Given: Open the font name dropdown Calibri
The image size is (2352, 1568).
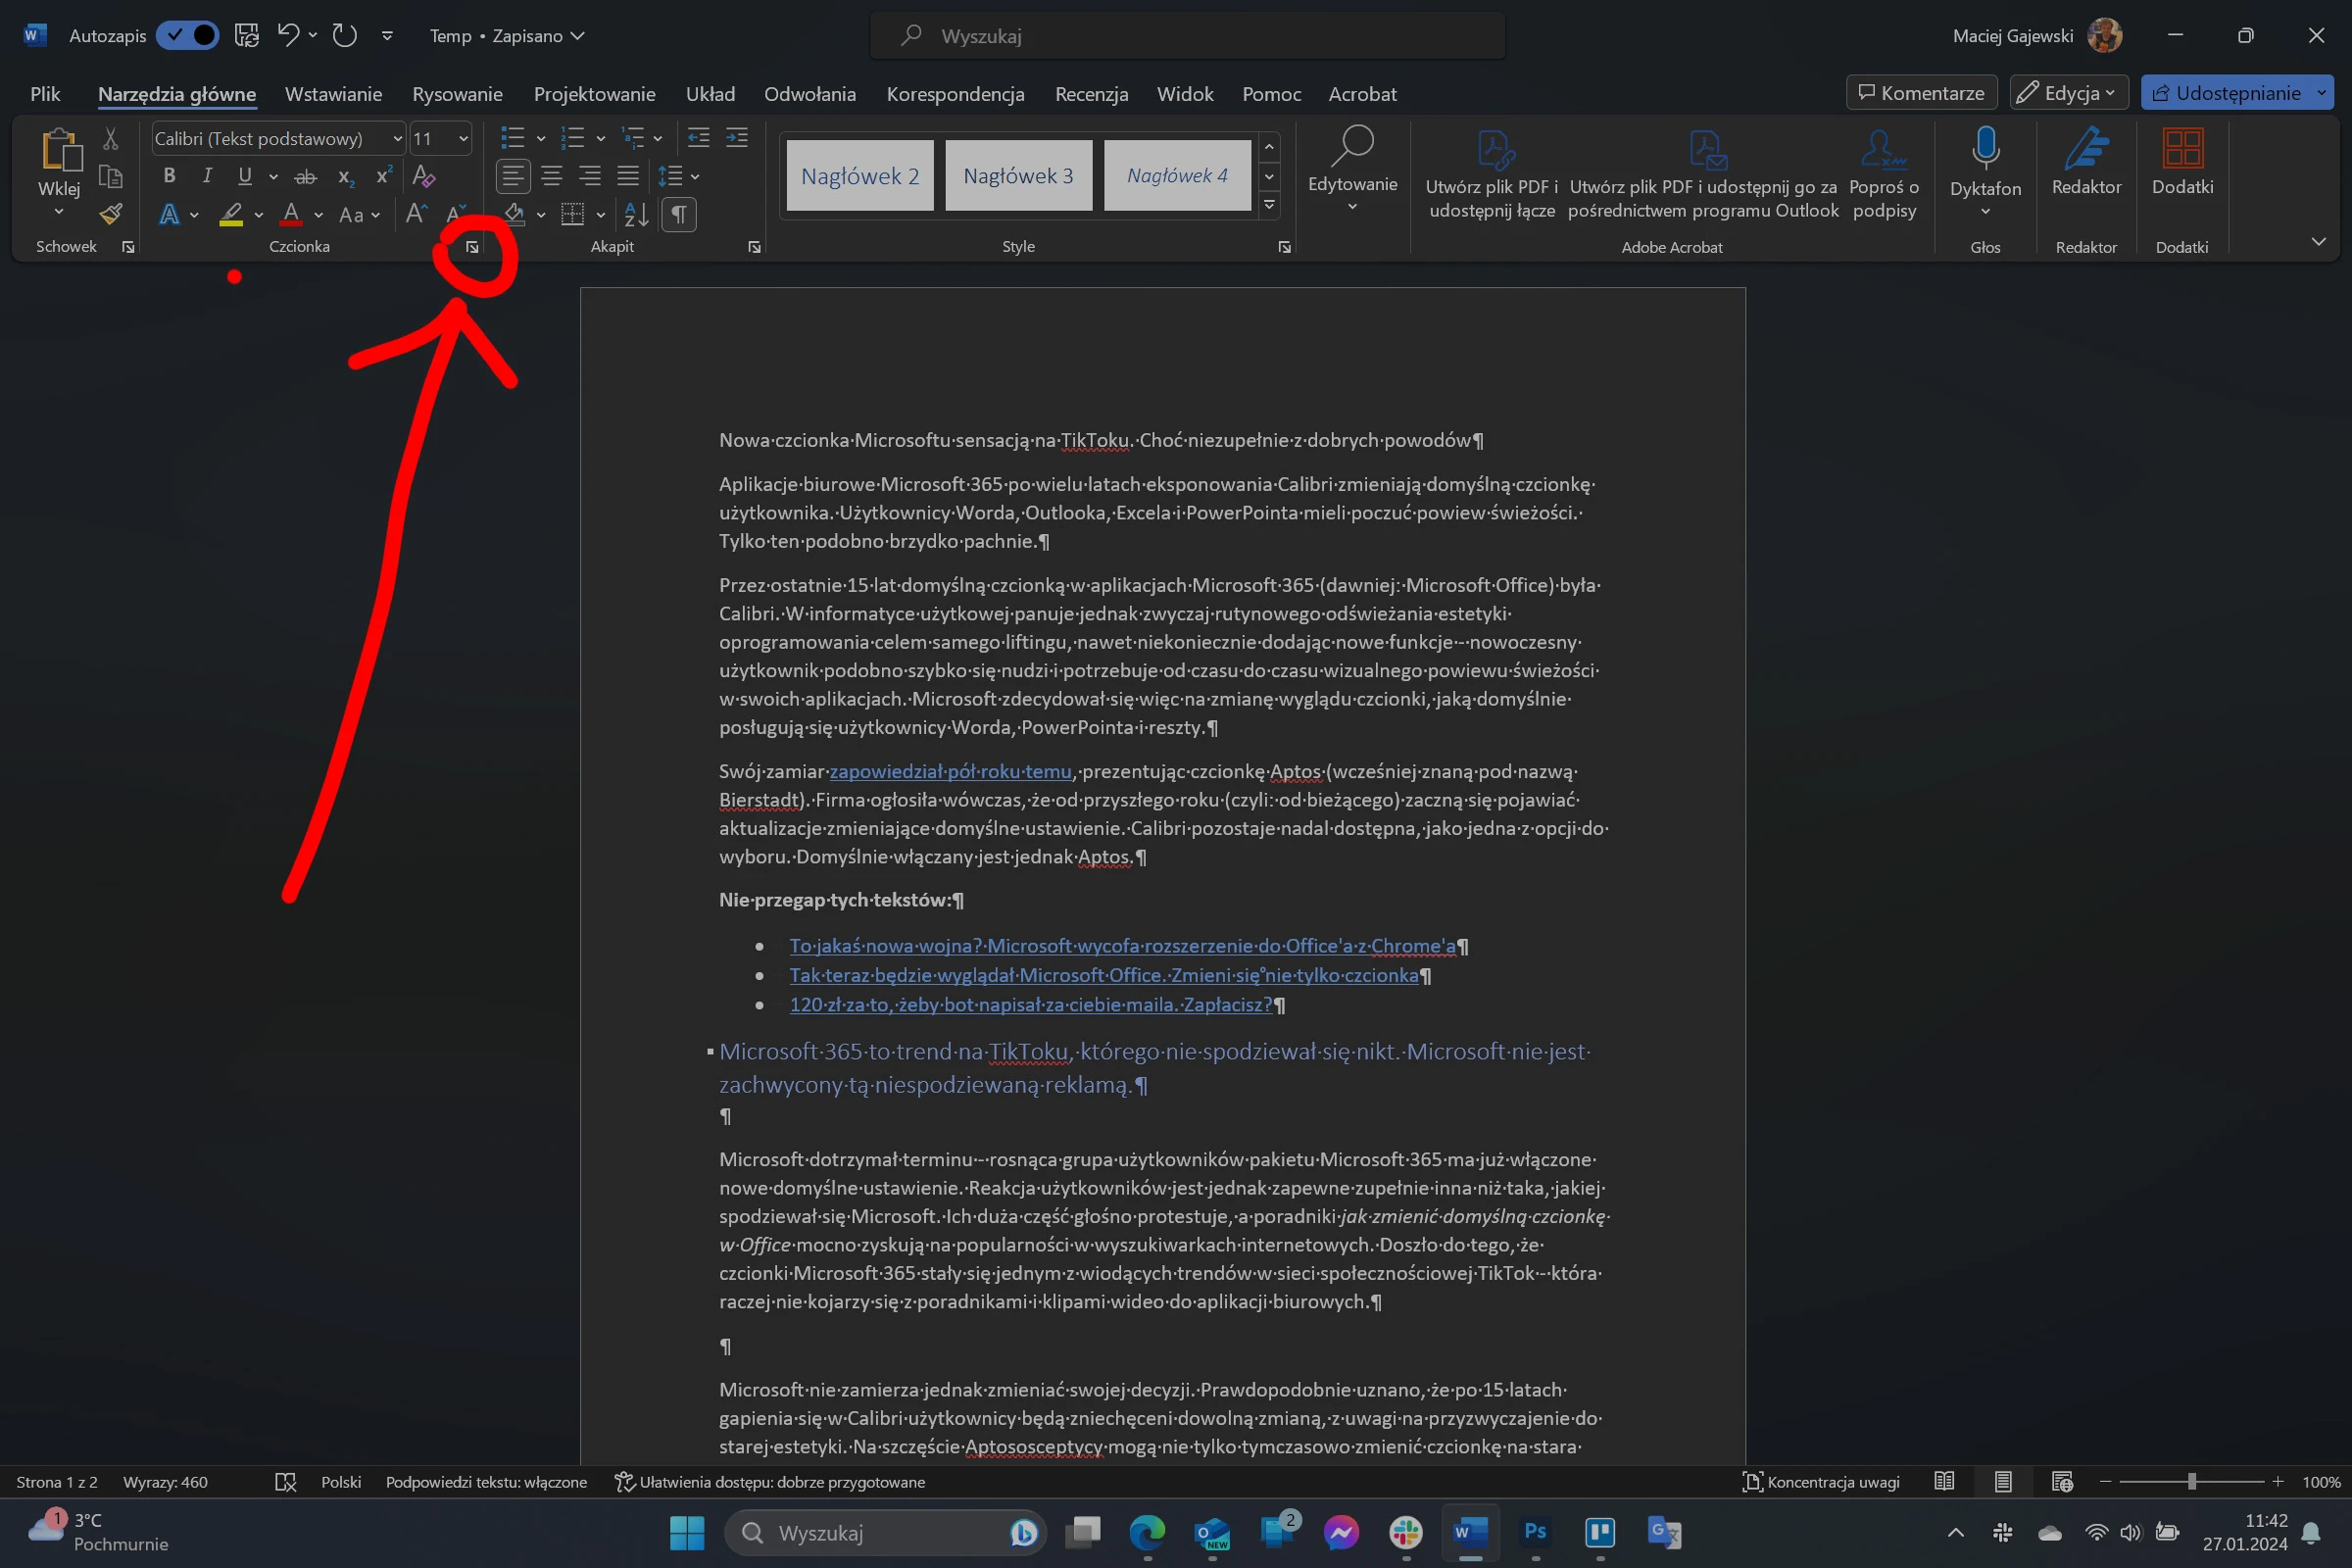Looking at the screenshot, I should click(x=397, y=139).
